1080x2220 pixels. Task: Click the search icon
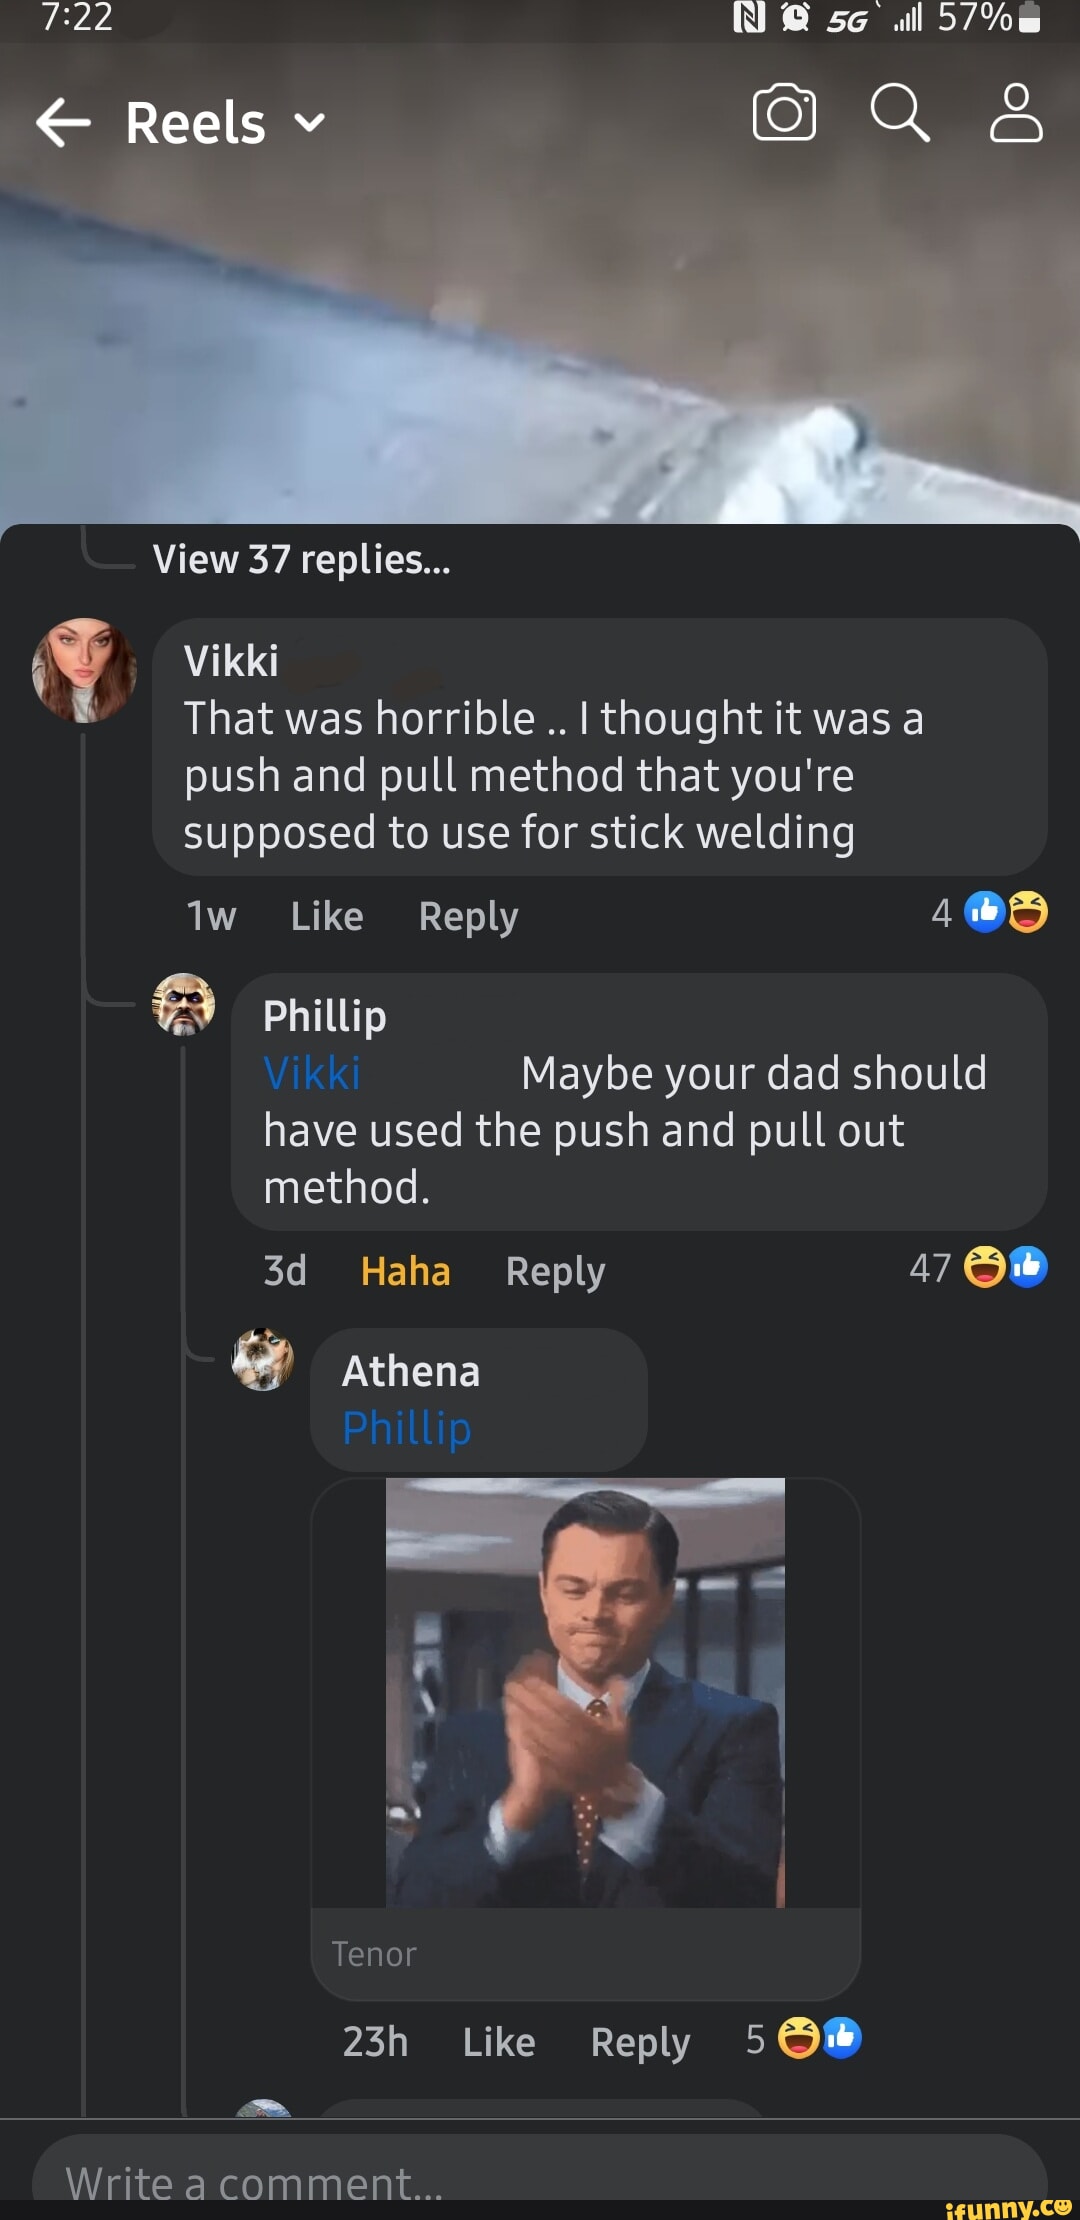pos(899,113)
